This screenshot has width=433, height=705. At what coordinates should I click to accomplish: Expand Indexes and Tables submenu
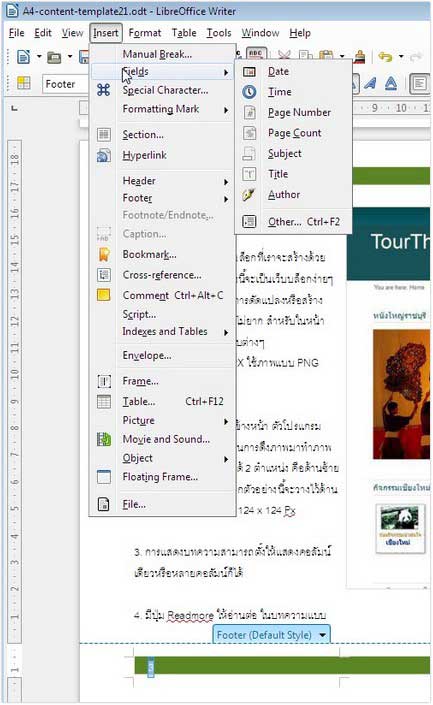pyautogui.click(x=163, y=332)
